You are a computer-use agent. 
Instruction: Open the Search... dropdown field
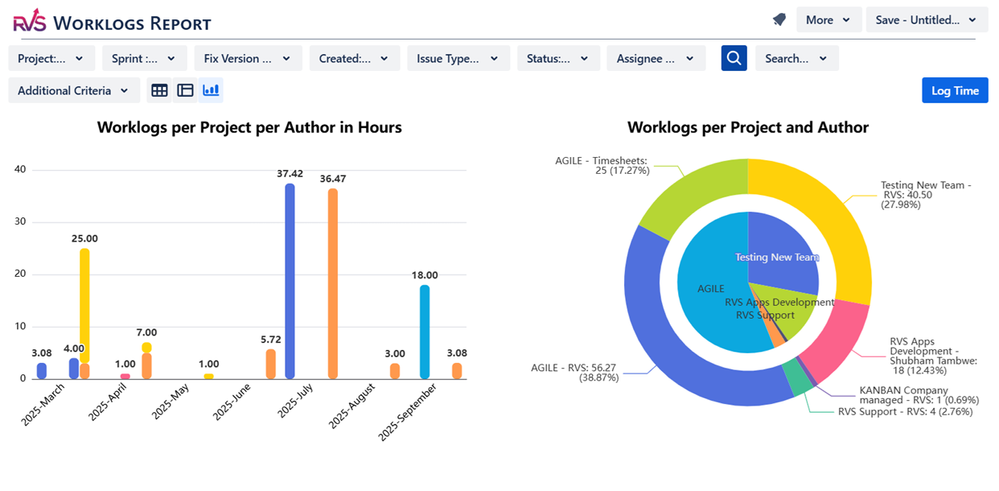tap(796, 59)
